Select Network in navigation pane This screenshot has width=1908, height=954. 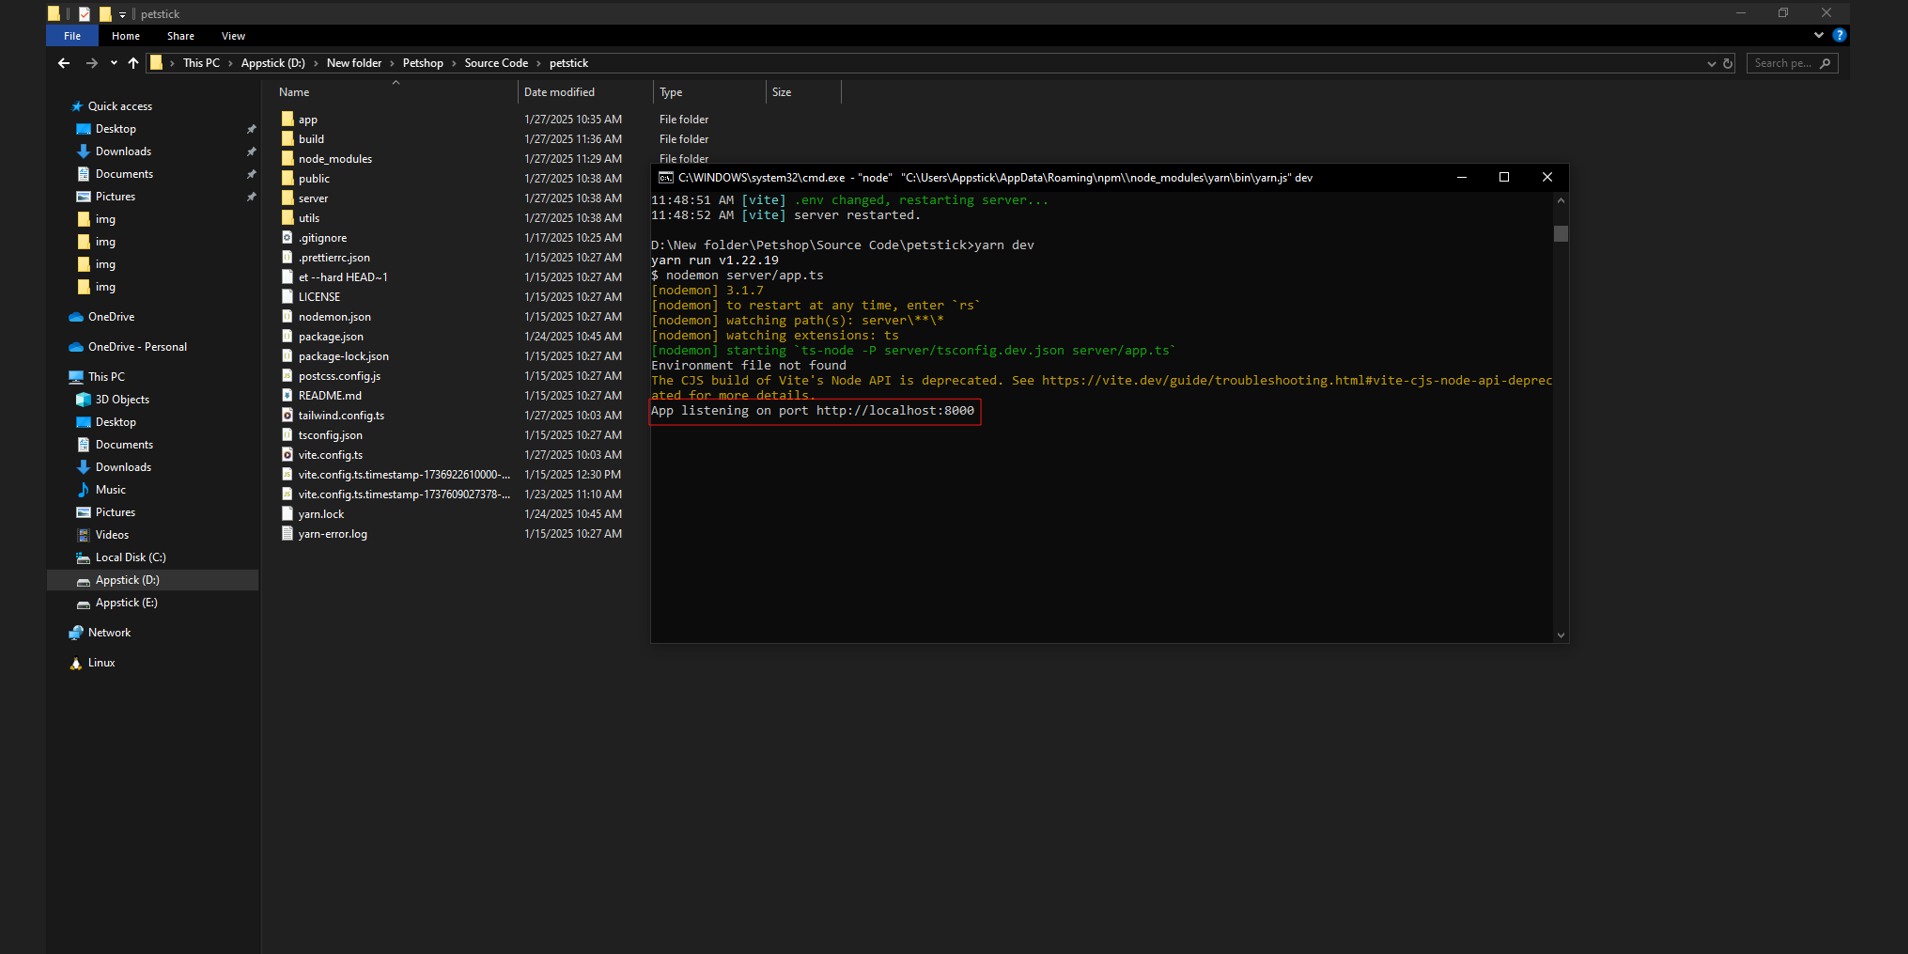[109, 633]
